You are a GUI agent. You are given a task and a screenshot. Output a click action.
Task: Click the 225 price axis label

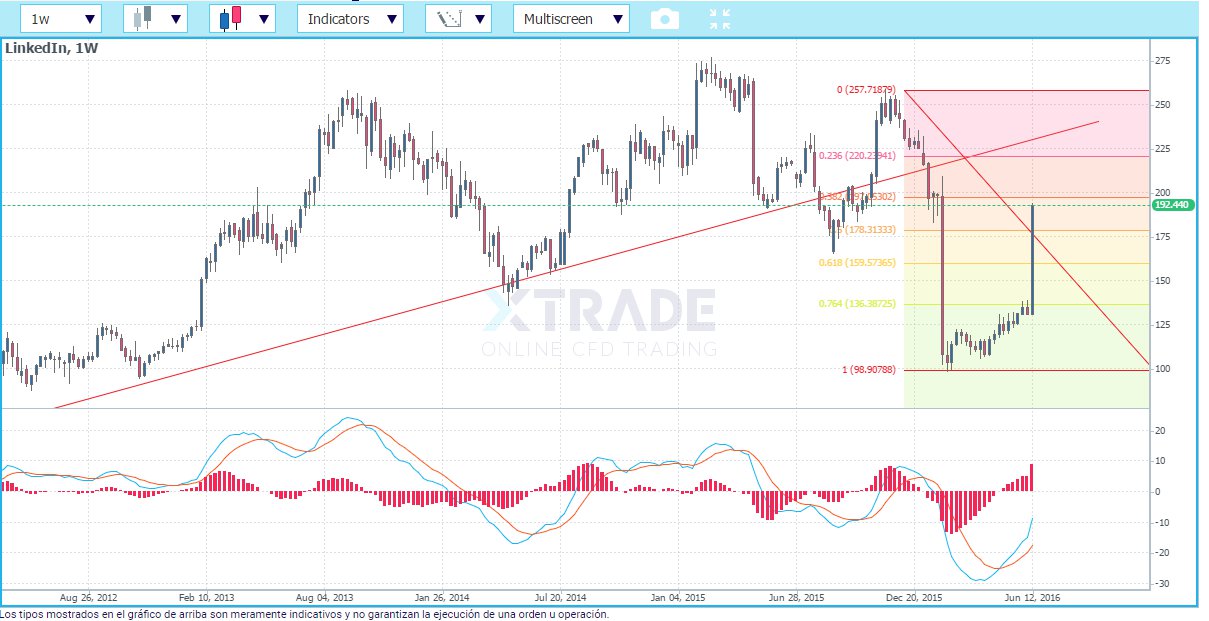click(1163, 149)
